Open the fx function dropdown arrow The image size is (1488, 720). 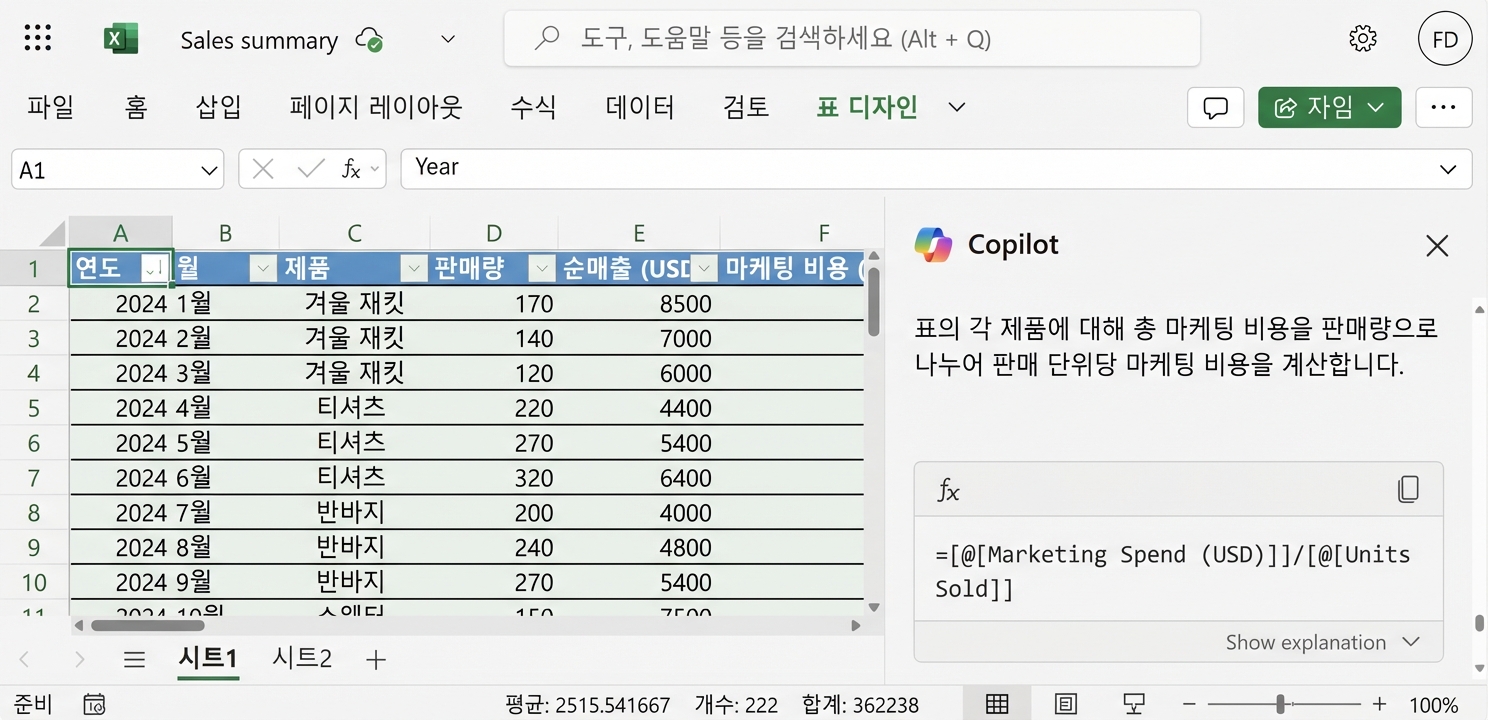(376, 170)
